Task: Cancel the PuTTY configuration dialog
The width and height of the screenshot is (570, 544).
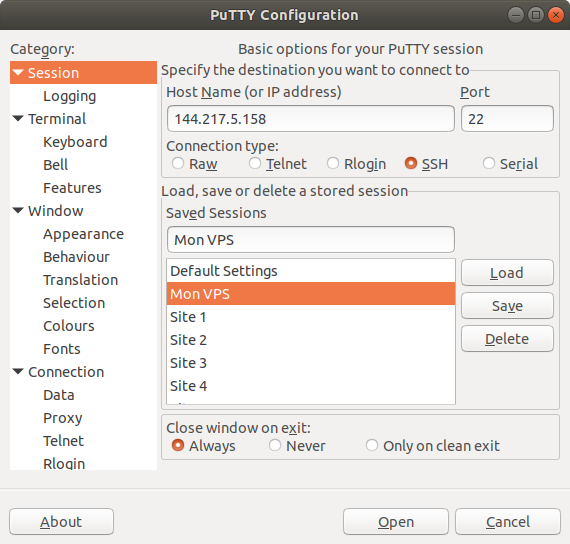Action: tap(507, 521)
